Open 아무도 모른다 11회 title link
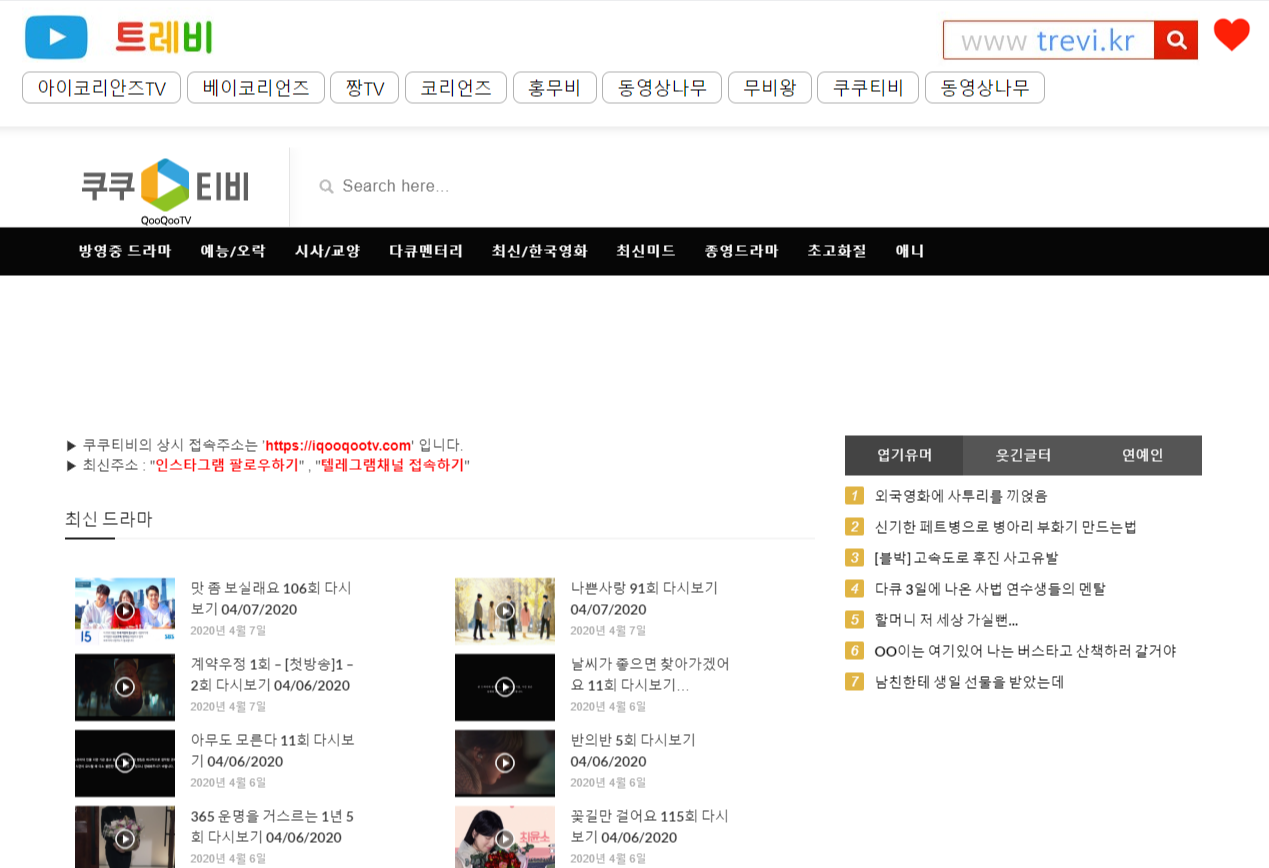Viewport: 1269px width, 868px height. click(x=272, y=750)
